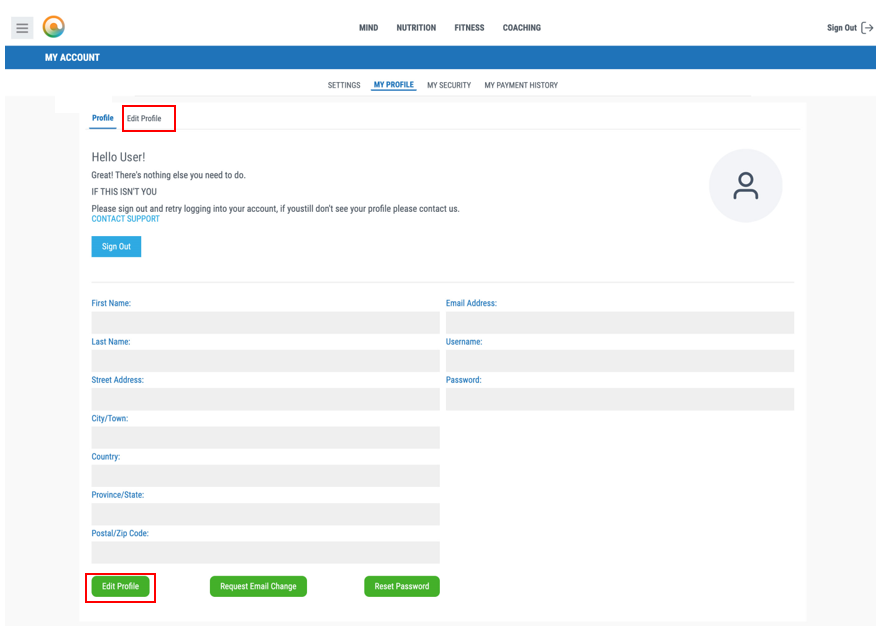Click Request Email Change button

point(258,586)
